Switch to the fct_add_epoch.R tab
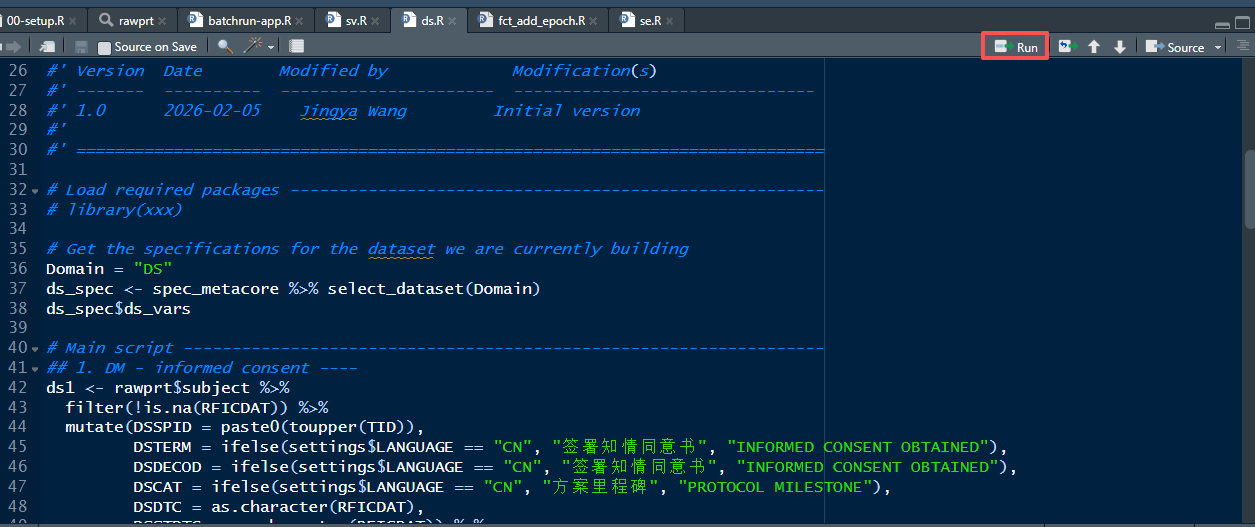This screenshot has width=1255, height=527. point(541,20)
